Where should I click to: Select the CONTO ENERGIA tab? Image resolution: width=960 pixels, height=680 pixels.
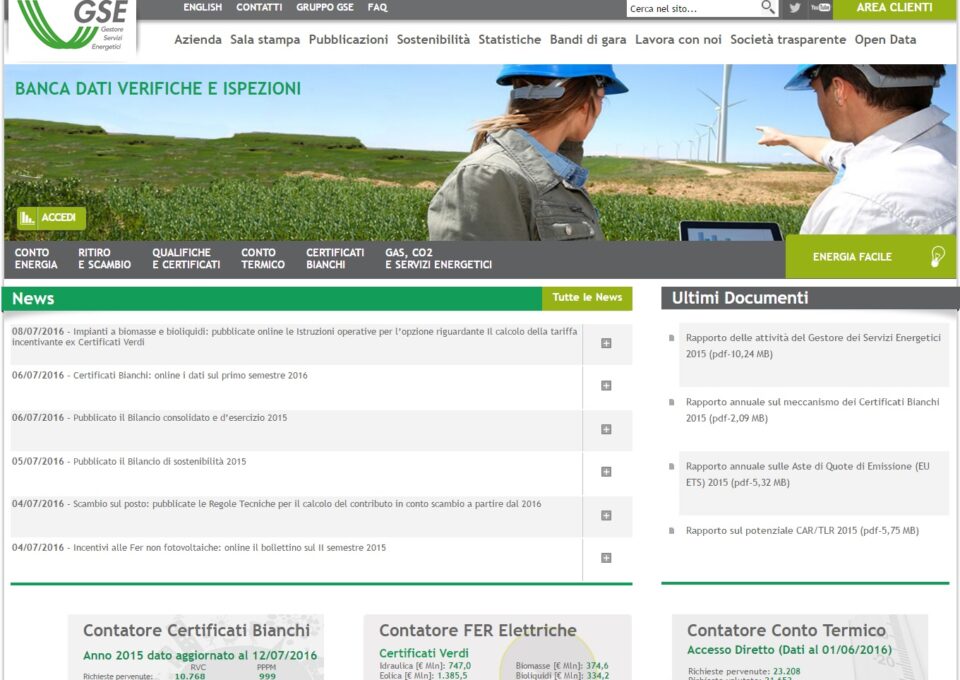coord(36,258)
